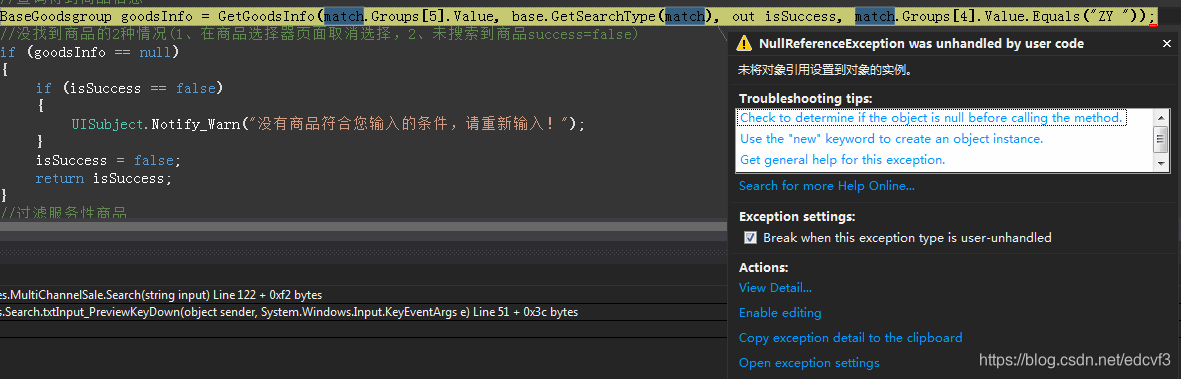Screen dimensions: 1181x379
Task: Click the warning triangle icon in exception dialog
Action: coord(744,43)
